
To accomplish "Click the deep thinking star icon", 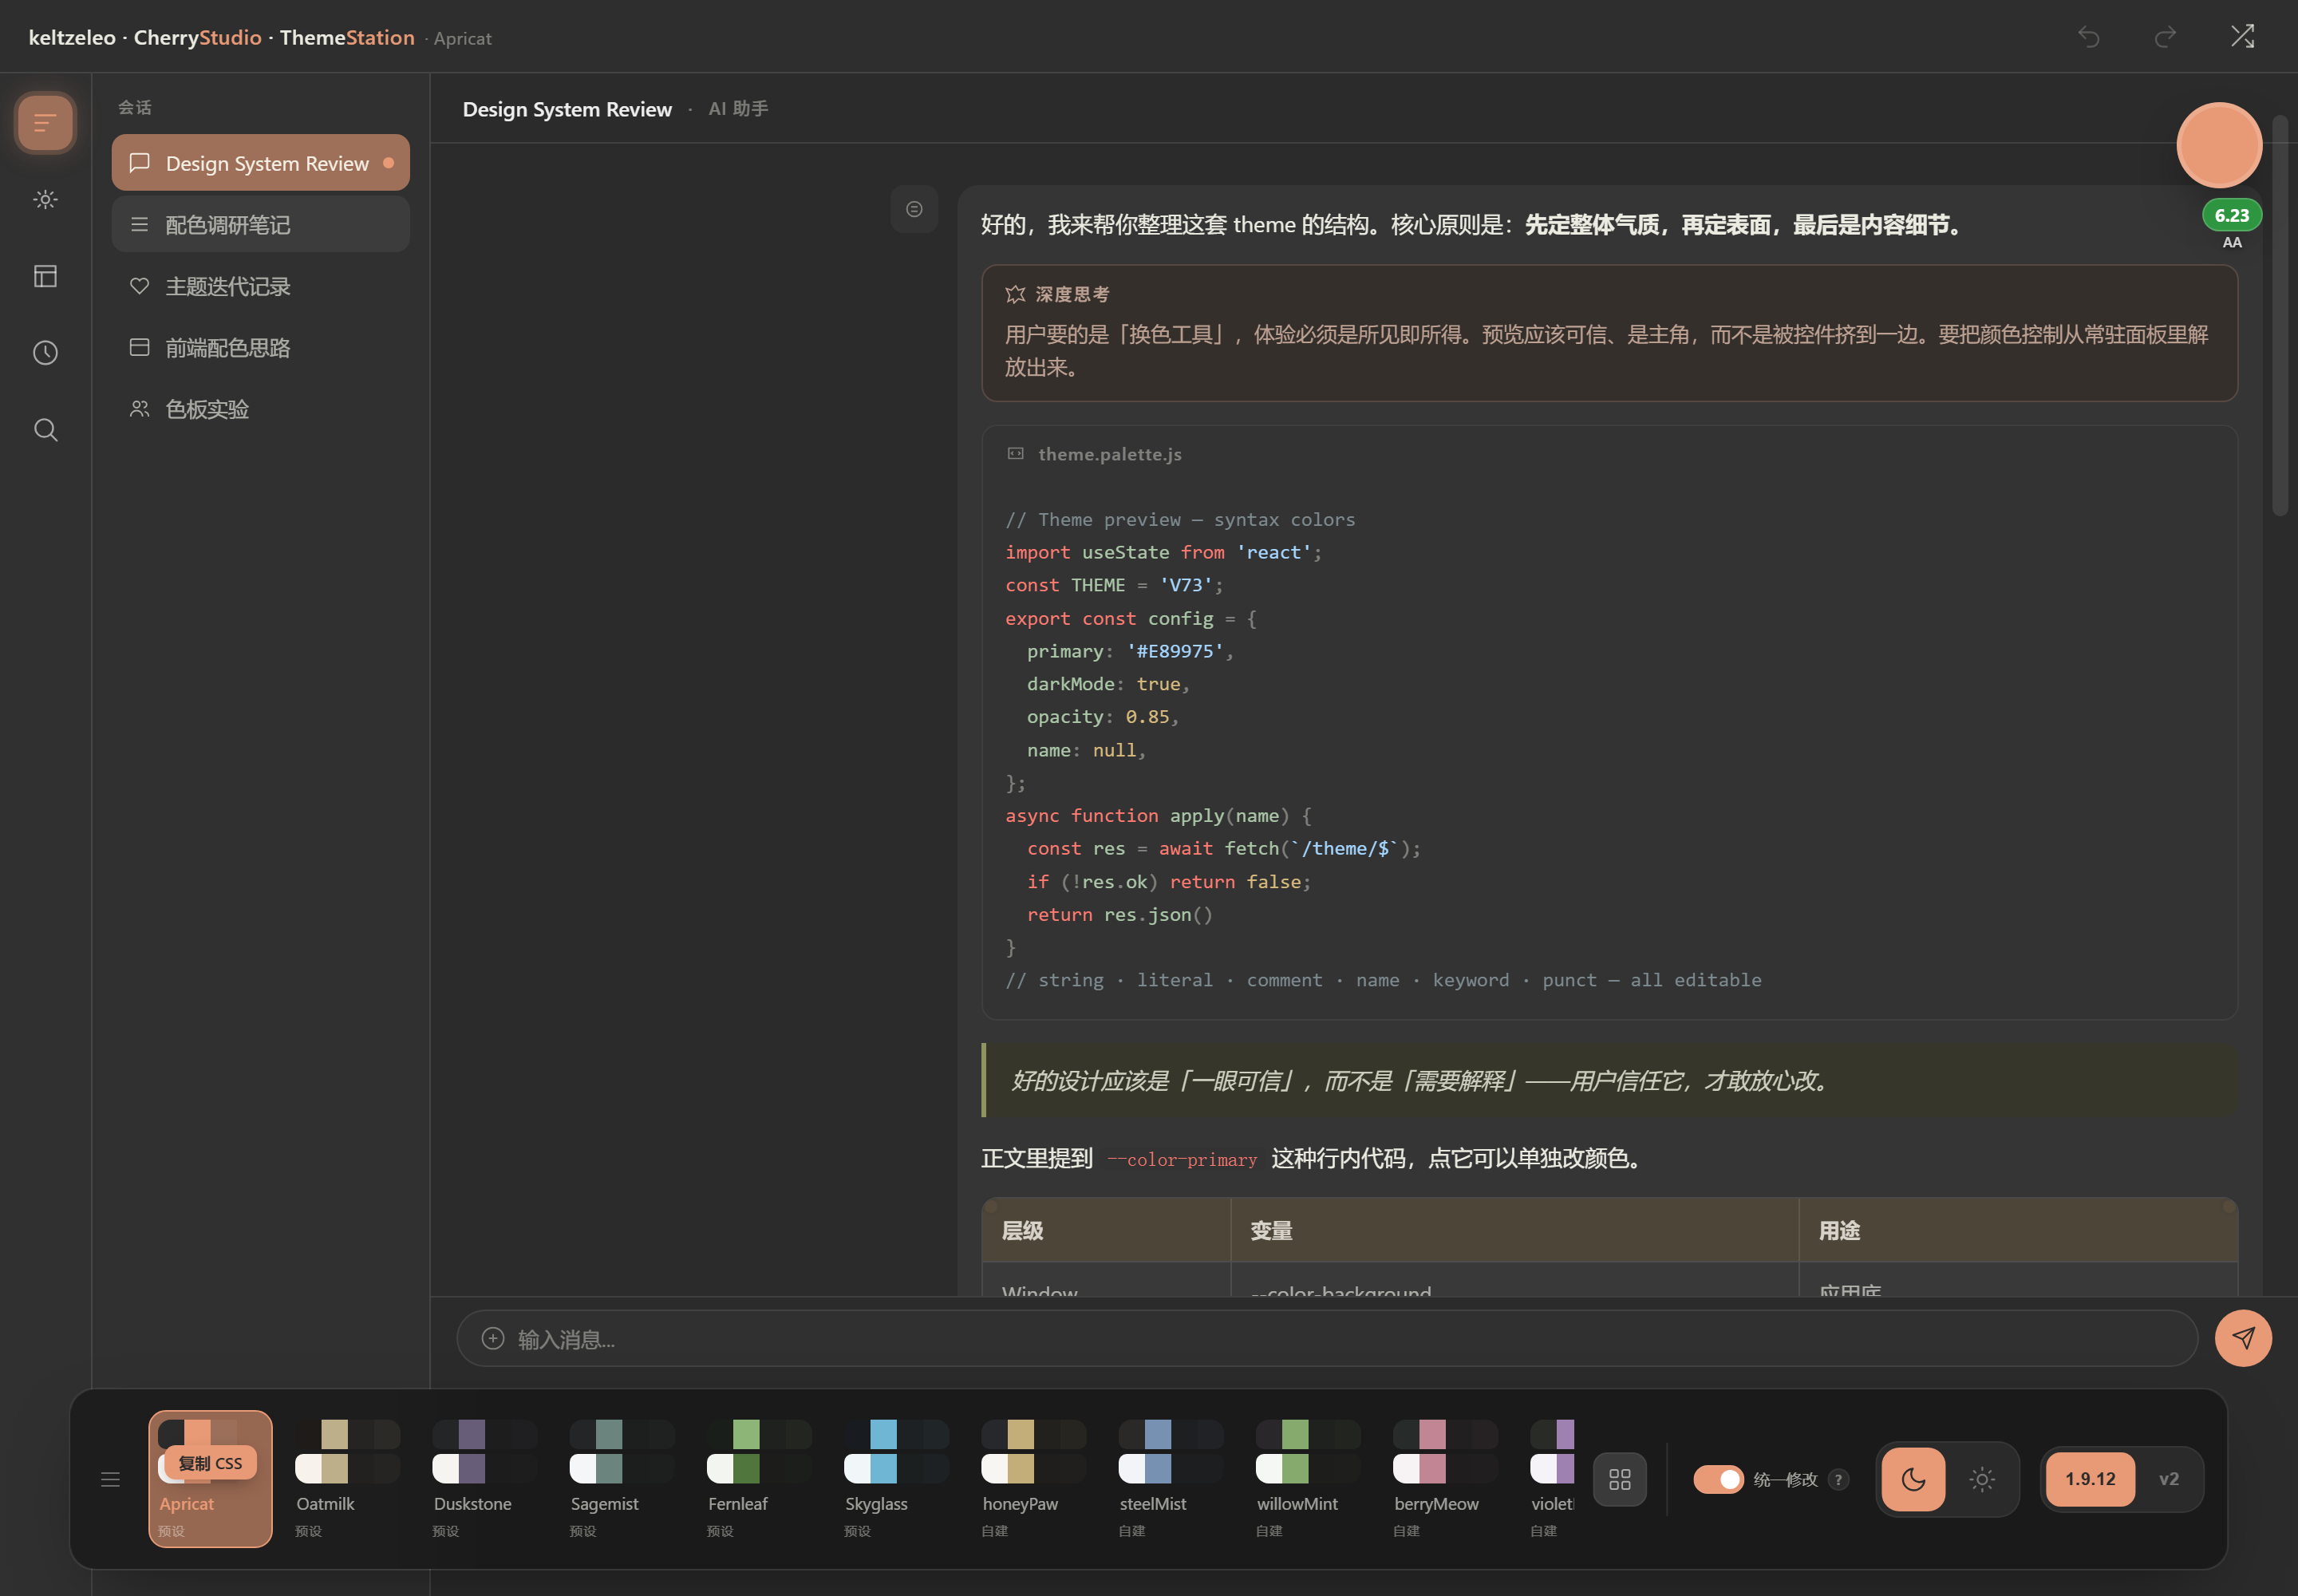I will click(1016, 294).
